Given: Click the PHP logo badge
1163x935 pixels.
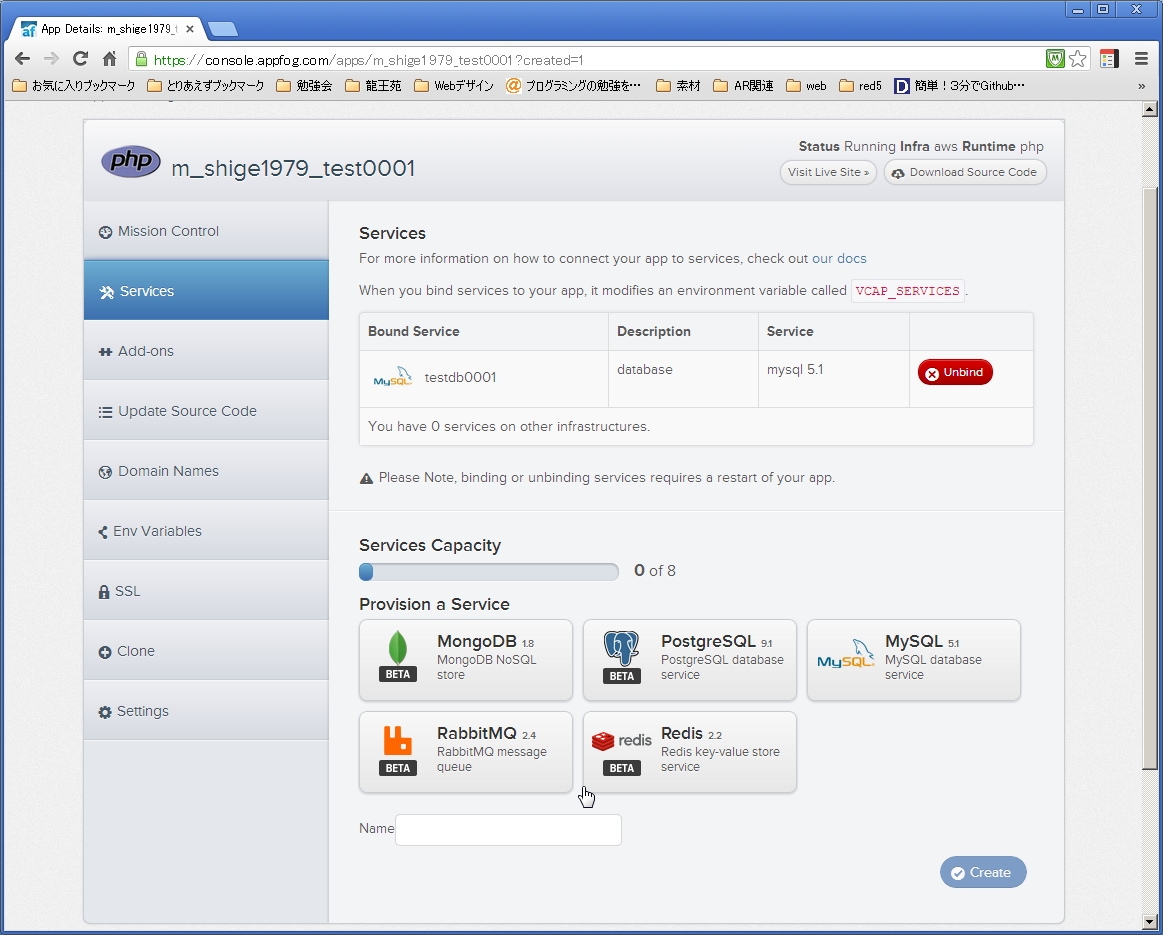Looking at the screenshot, I should coord(131,162).
